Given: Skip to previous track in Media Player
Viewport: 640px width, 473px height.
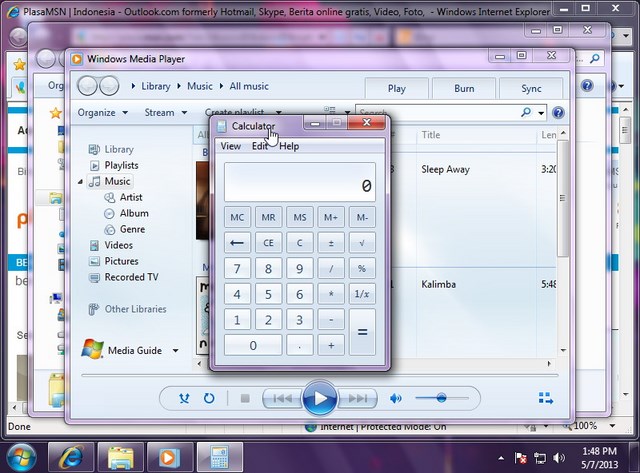Looking at the screenshot, I should coord(282,398).
